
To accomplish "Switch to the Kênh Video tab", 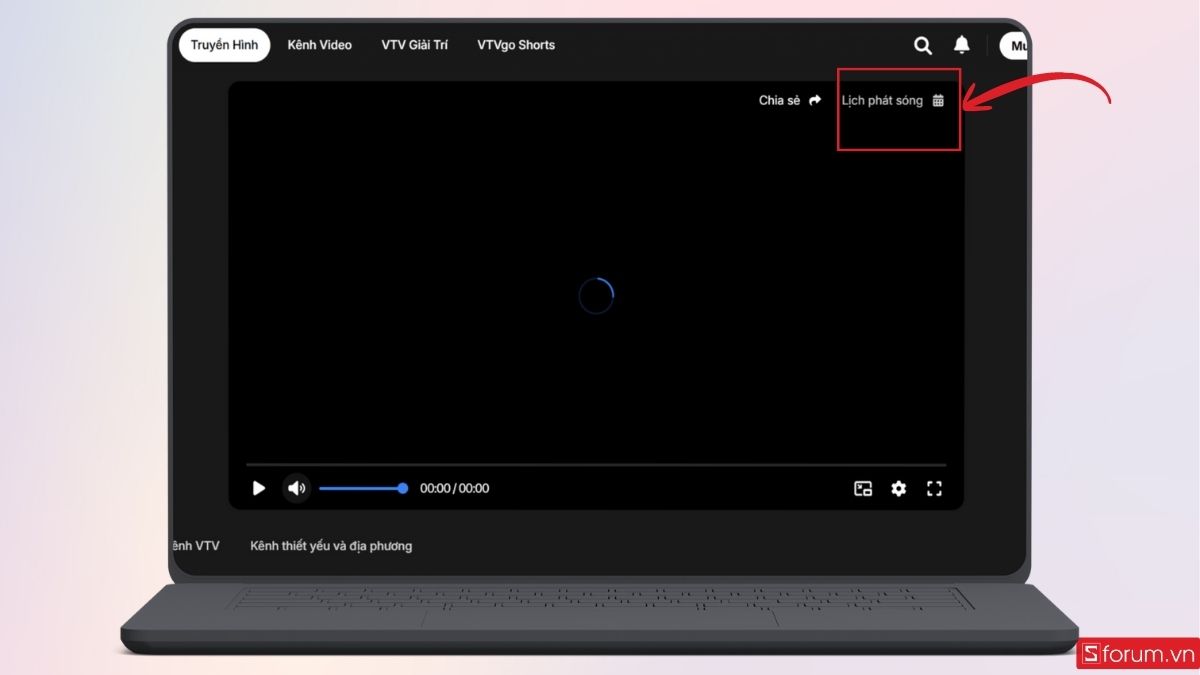I will tap(319, 45).
